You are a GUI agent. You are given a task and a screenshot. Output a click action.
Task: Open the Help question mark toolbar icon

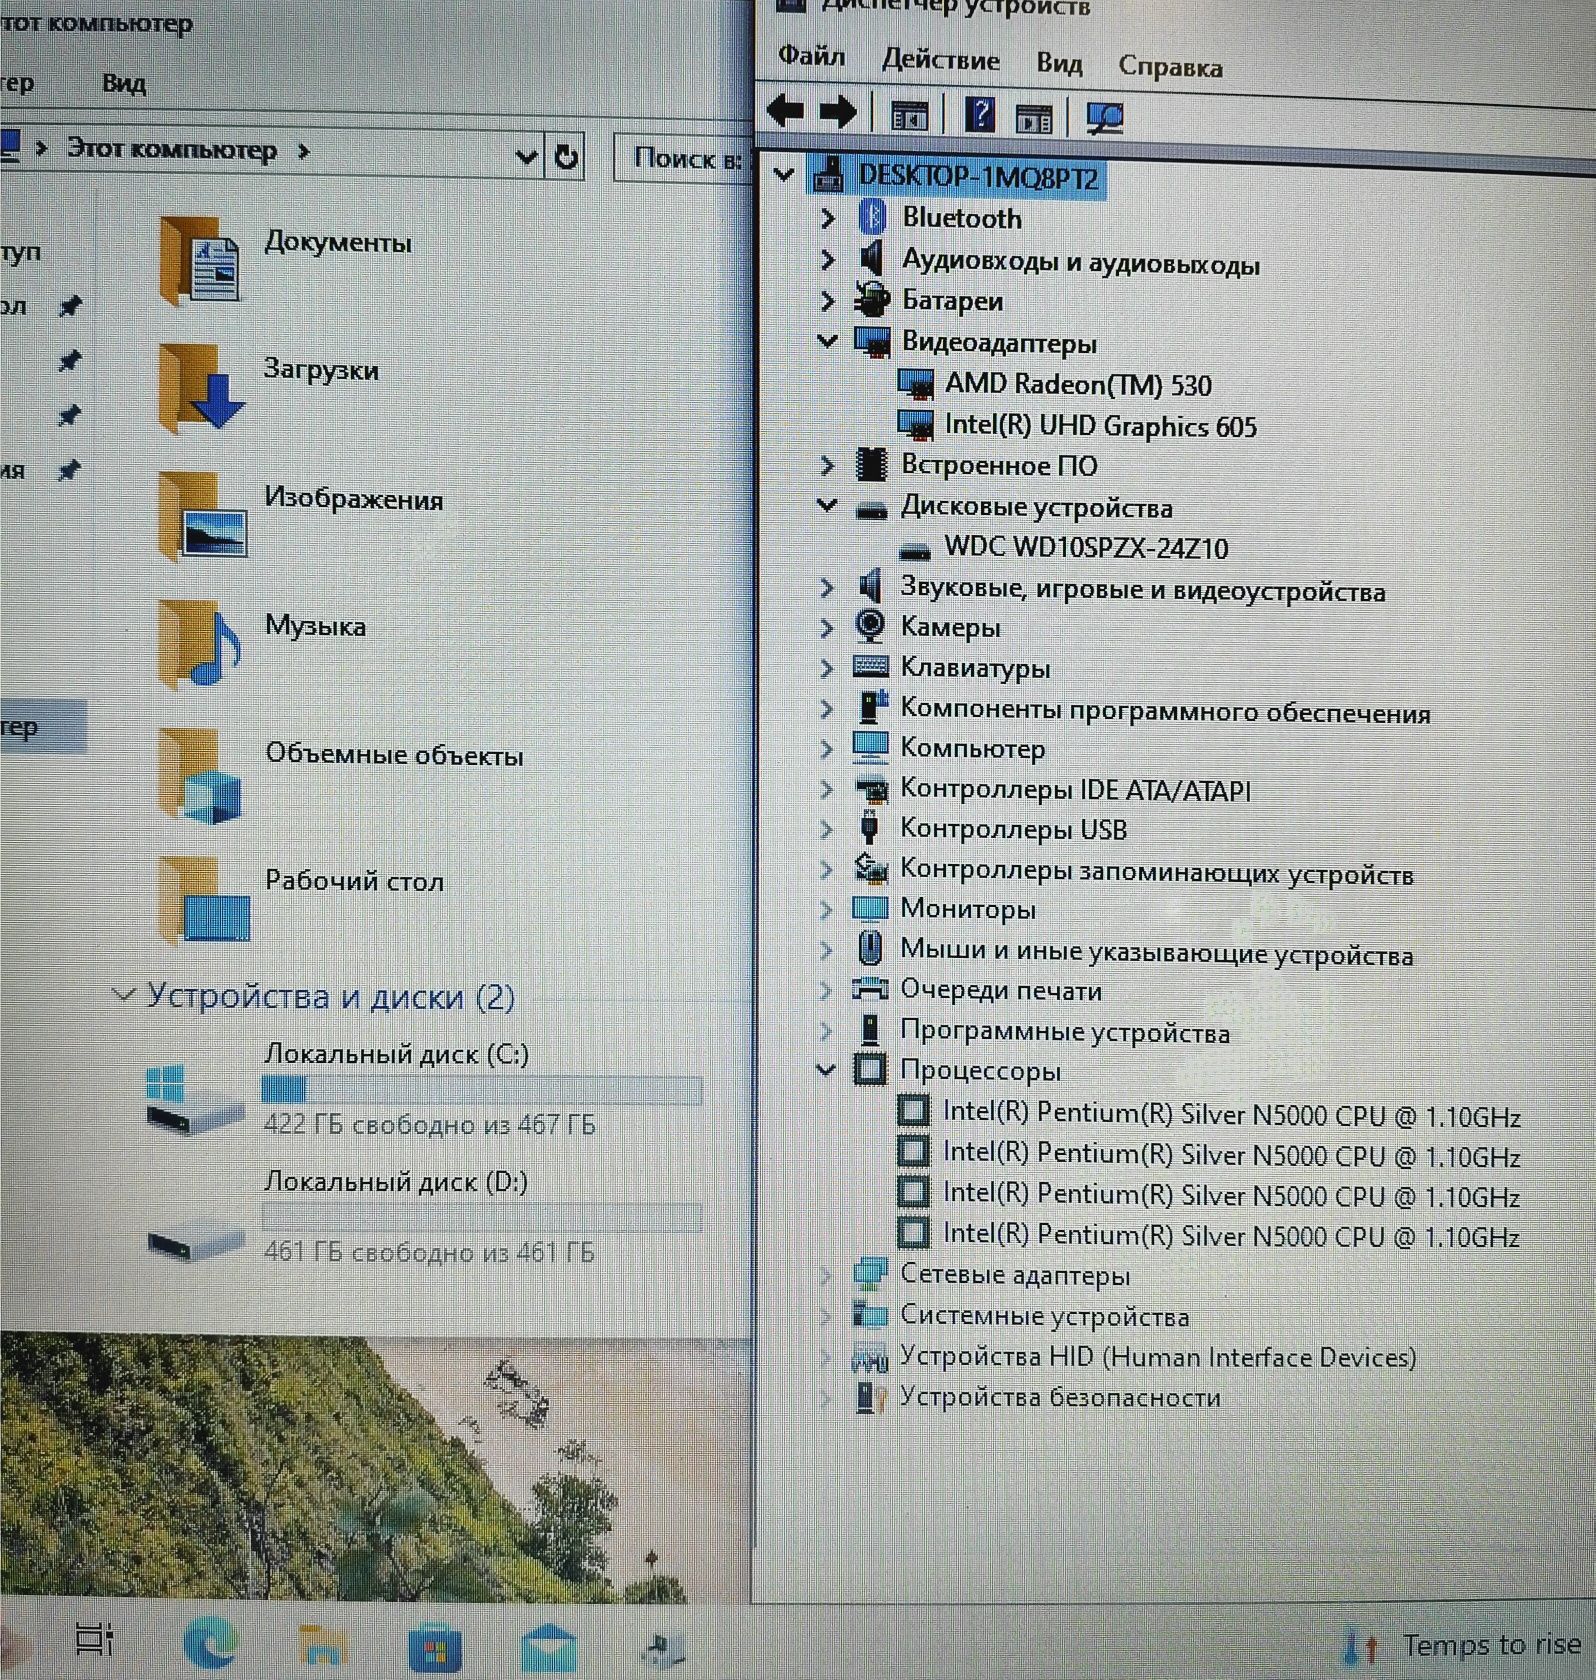click(x=979, y=115)
